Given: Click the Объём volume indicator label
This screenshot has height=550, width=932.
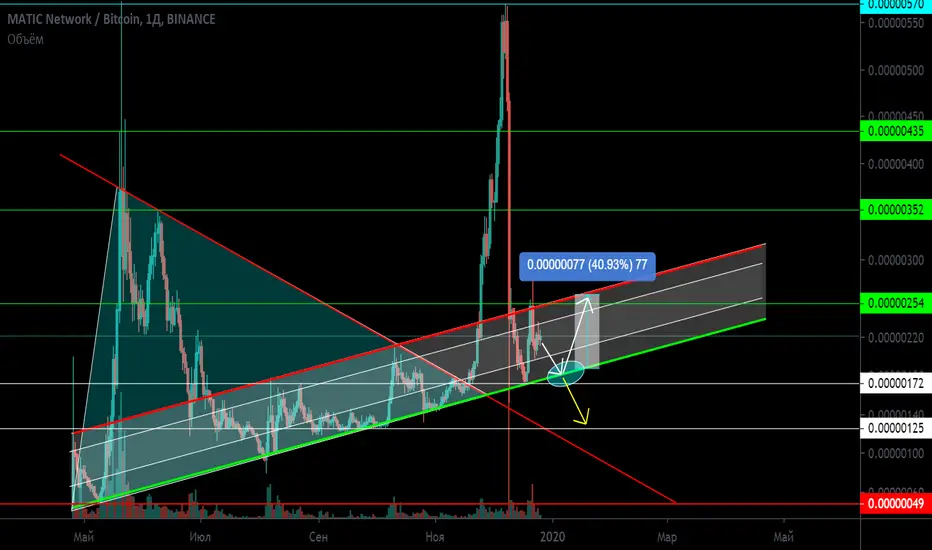Looking at the screenshot, I should coord(26,39).
